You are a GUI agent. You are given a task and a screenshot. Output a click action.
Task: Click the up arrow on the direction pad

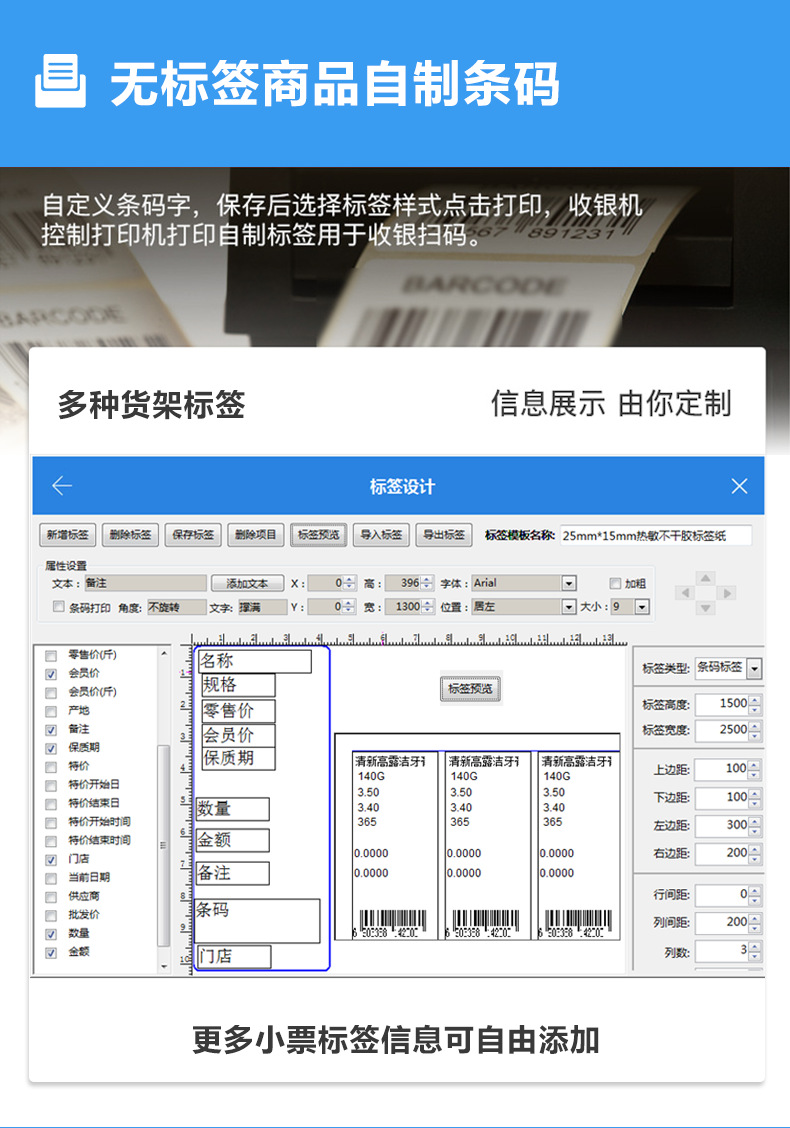pyautogui.click(x=706, y=578)
